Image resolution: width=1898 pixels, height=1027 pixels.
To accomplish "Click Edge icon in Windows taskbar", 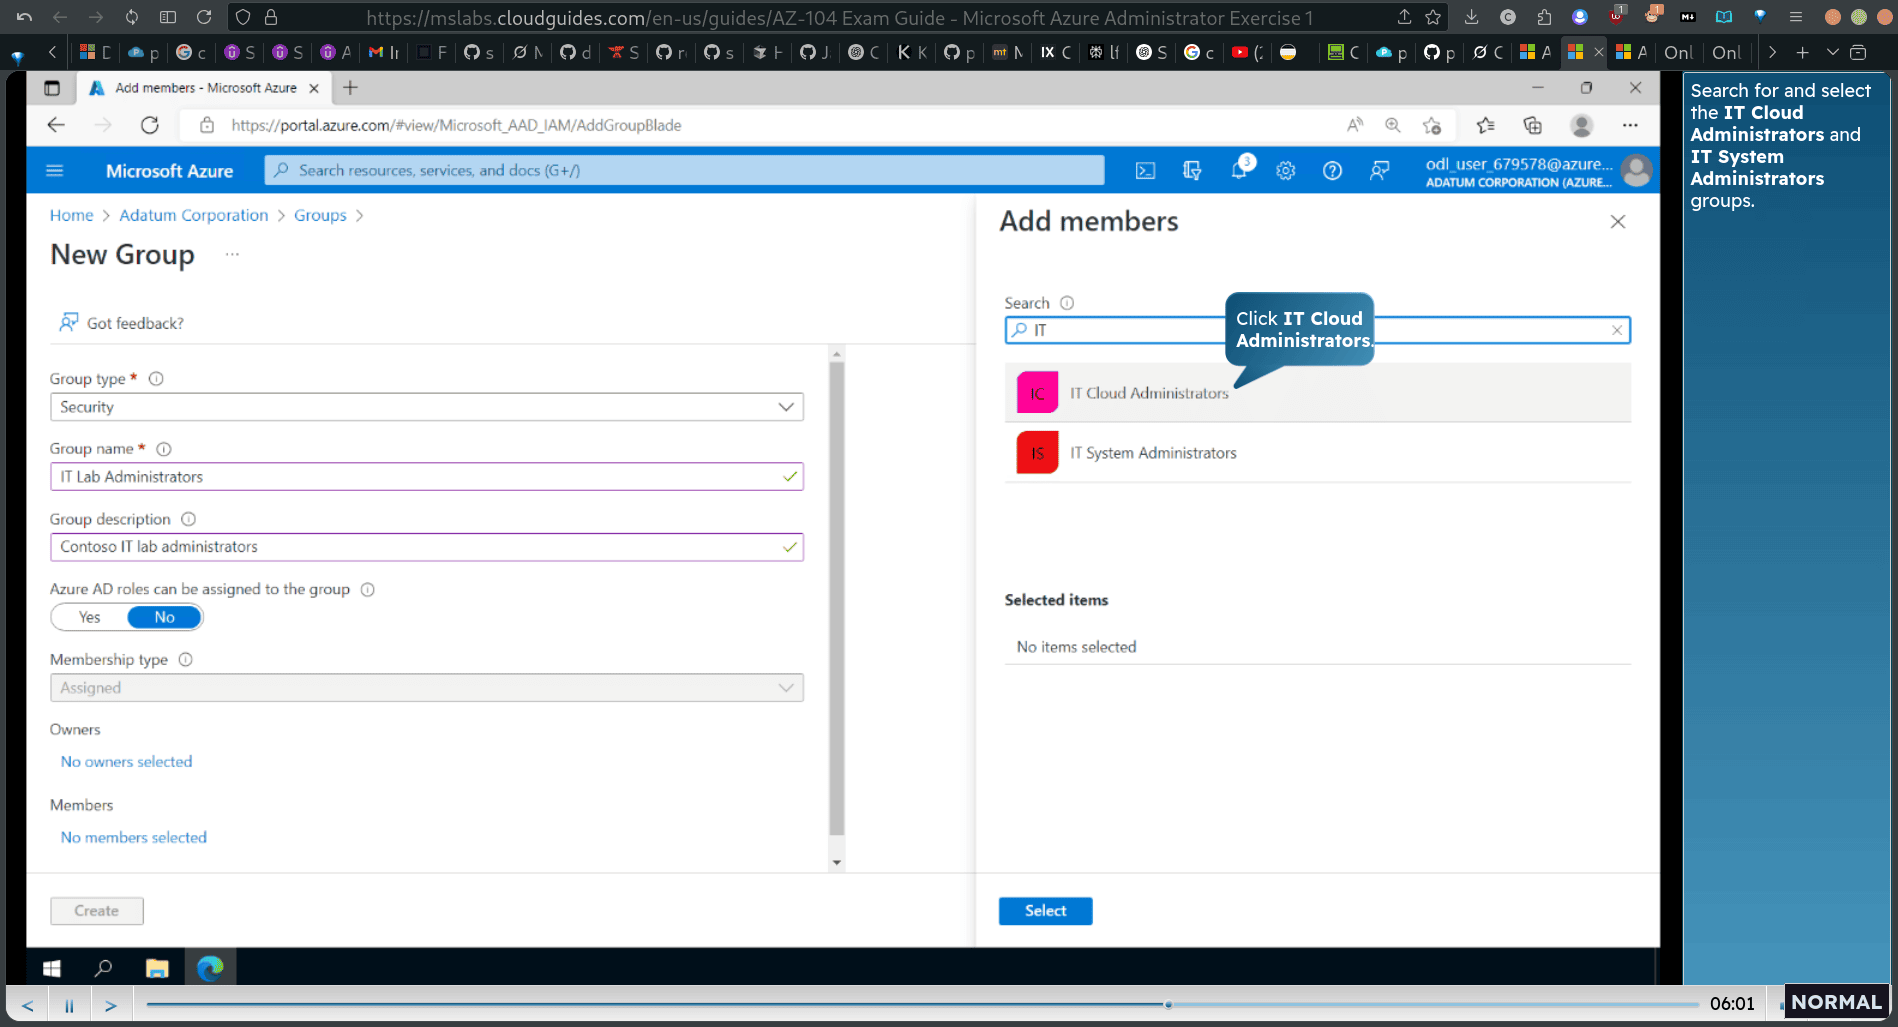I will pyautogui.click(x=210, y=968).
